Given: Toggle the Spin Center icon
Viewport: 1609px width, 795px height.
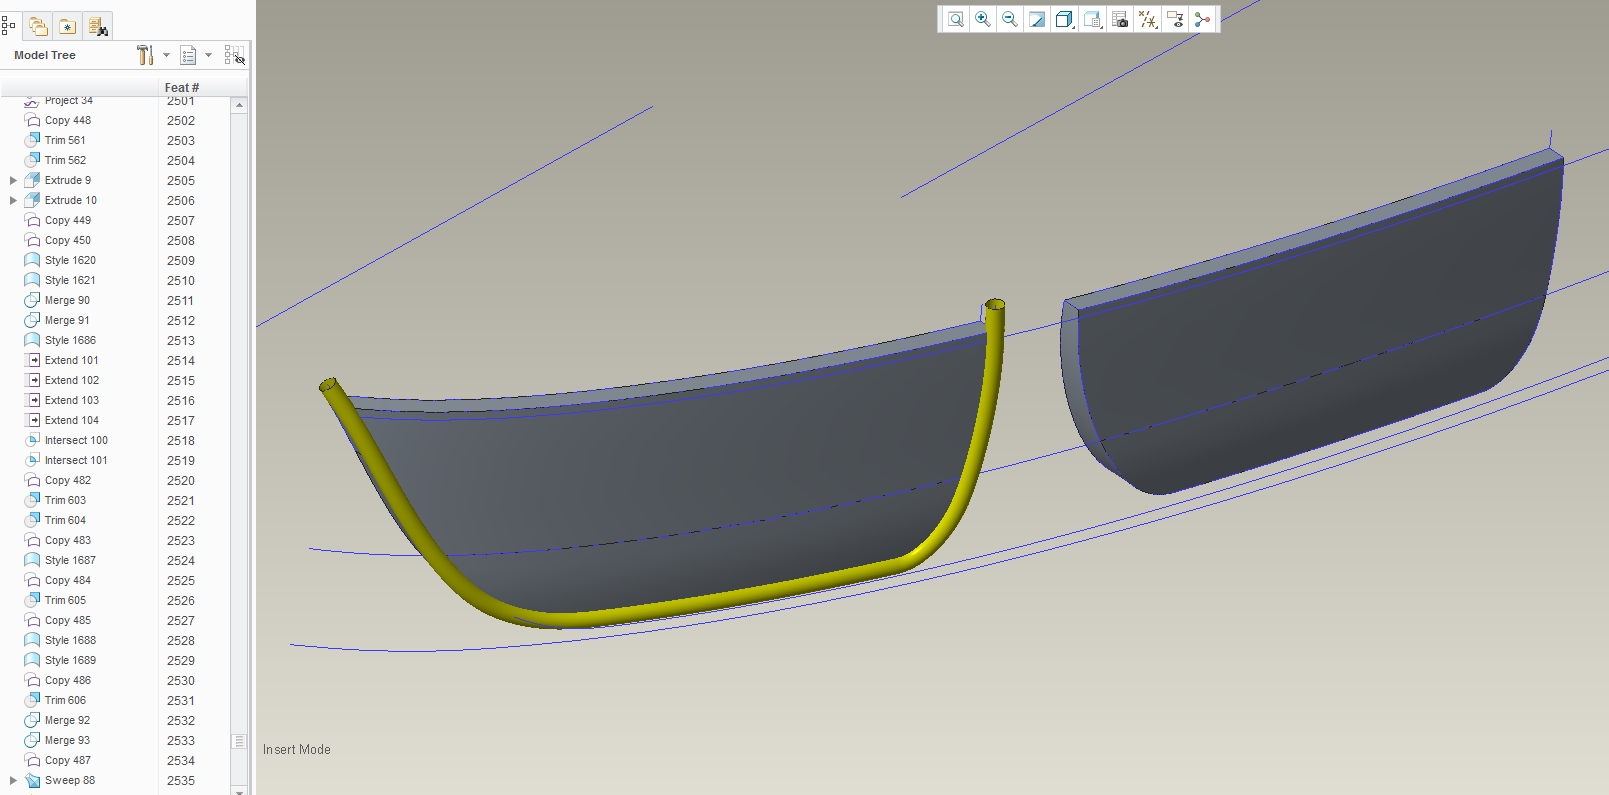Looking at the screenshot, I should (1202, 19).
